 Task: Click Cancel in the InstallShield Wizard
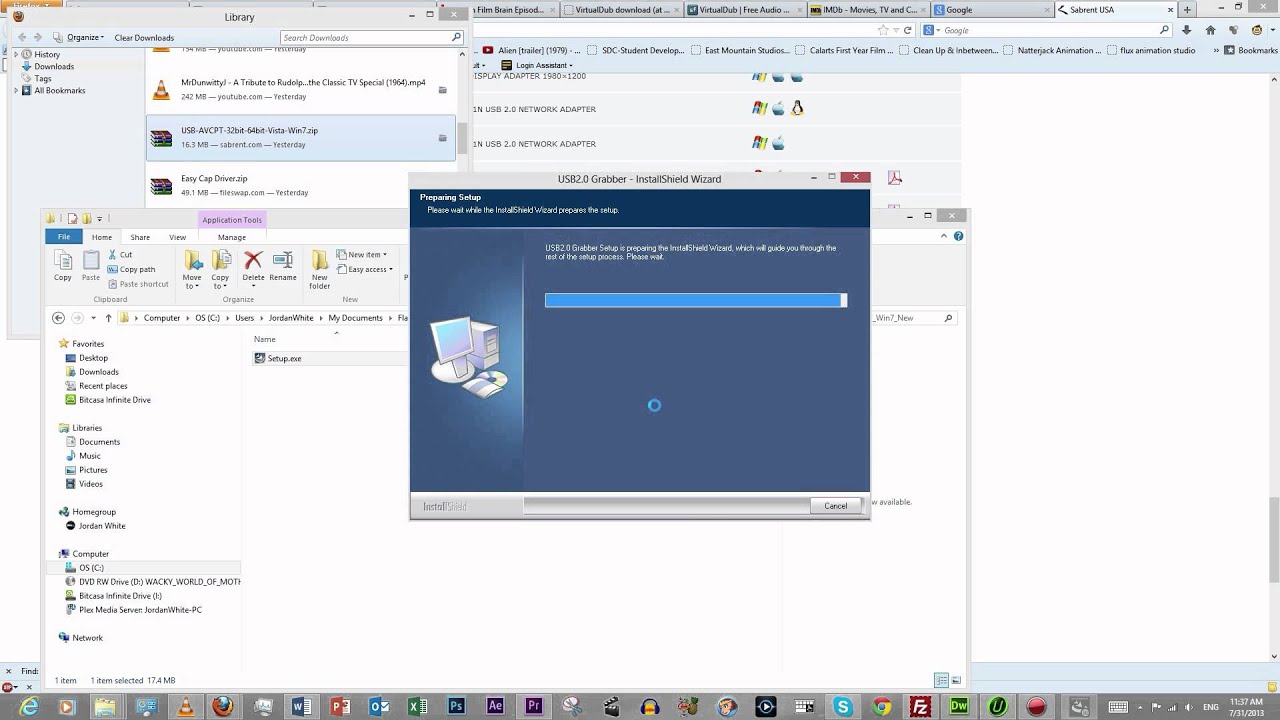pyautogui.click(x=835, y=506)
